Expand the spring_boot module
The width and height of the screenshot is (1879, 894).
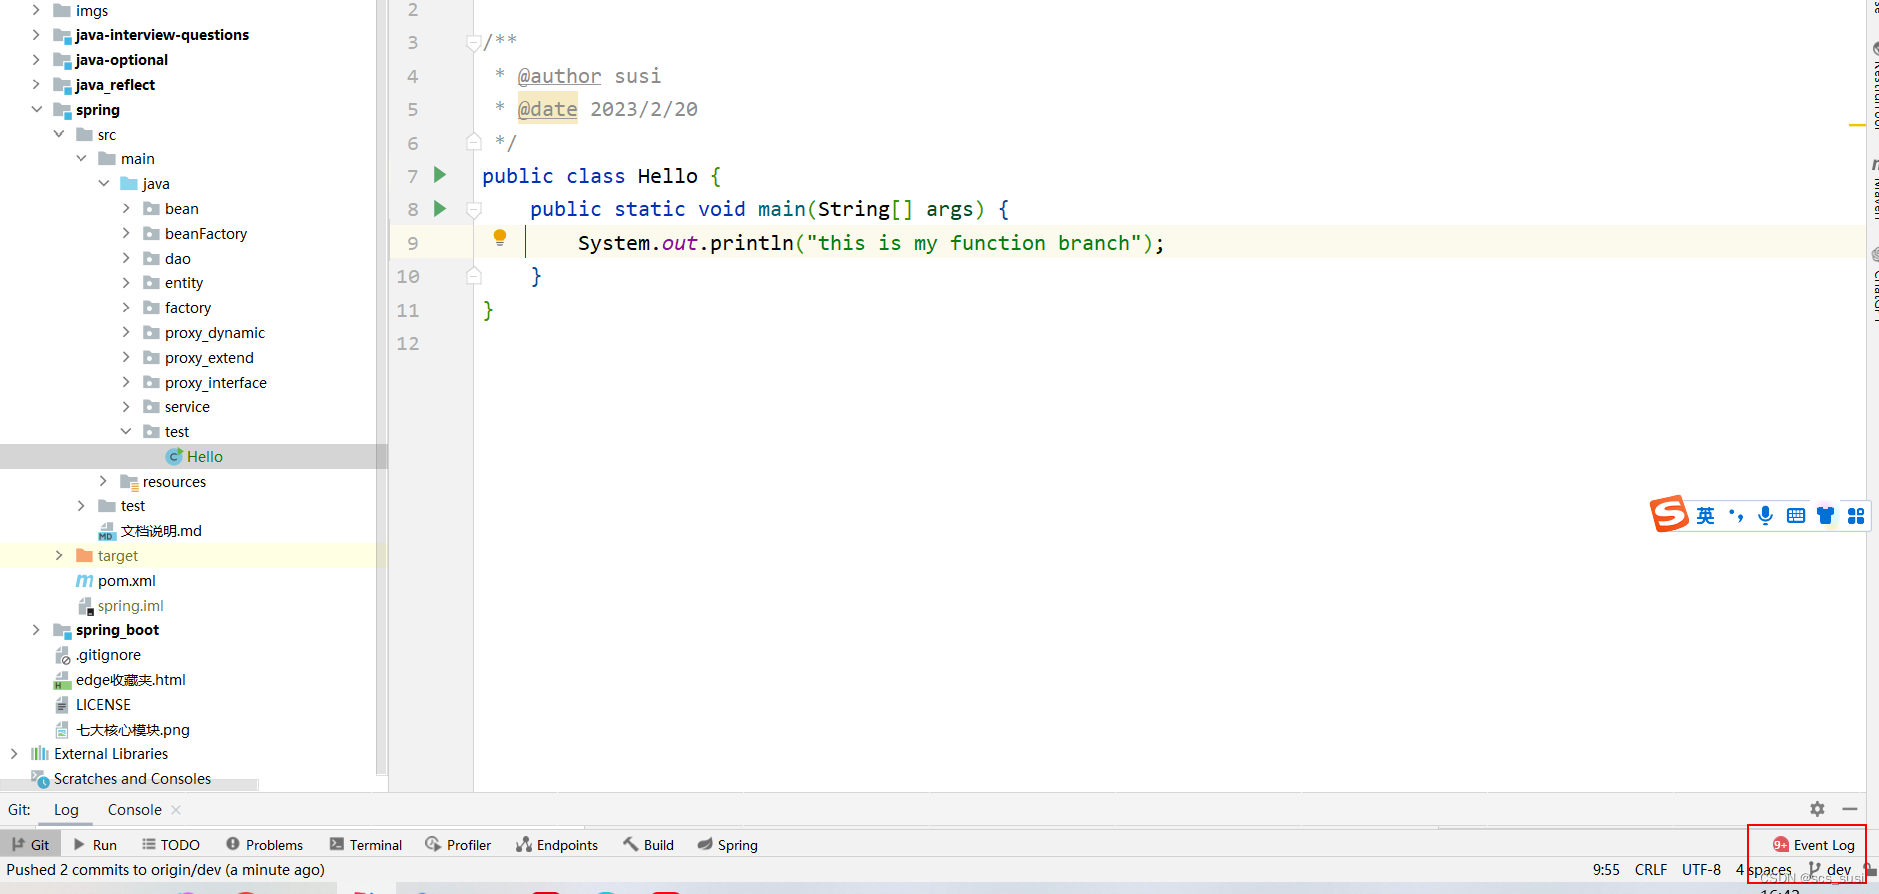click(36, 630)
